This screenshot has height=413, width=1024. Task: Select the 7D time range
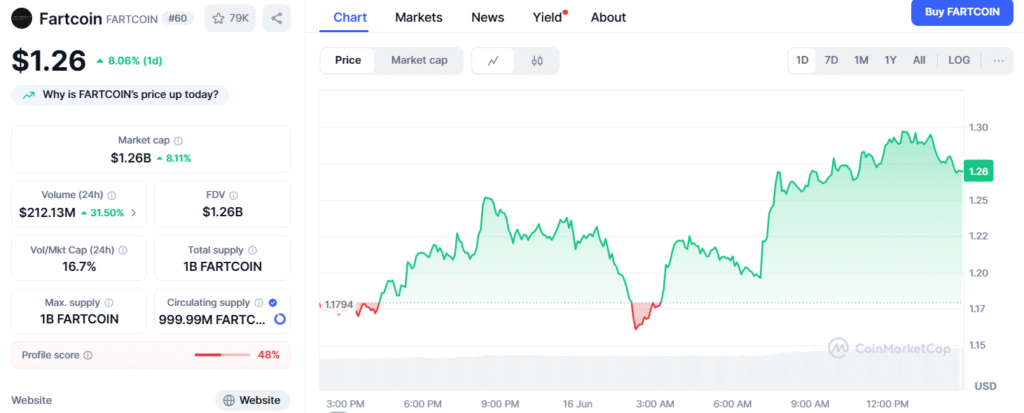click(x=831, y=60)
